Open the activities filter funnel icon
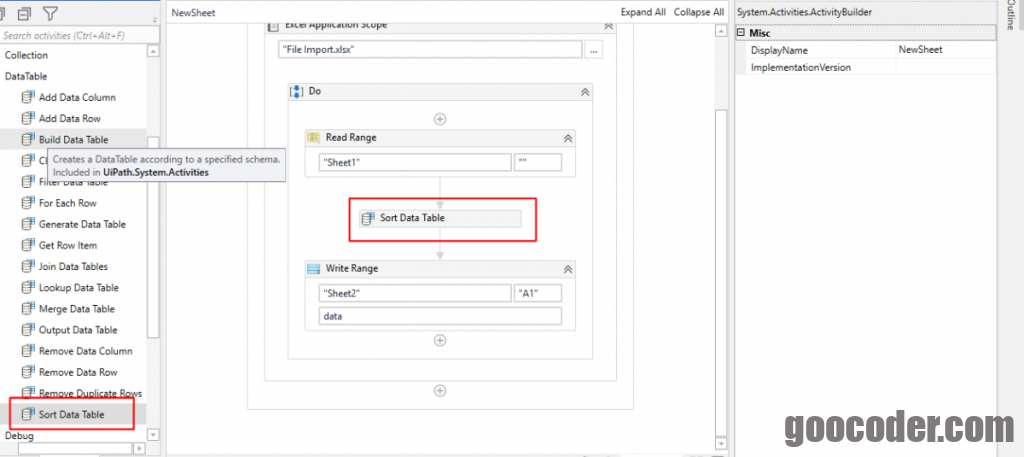The image size is (1024, 457). point(50,12)
